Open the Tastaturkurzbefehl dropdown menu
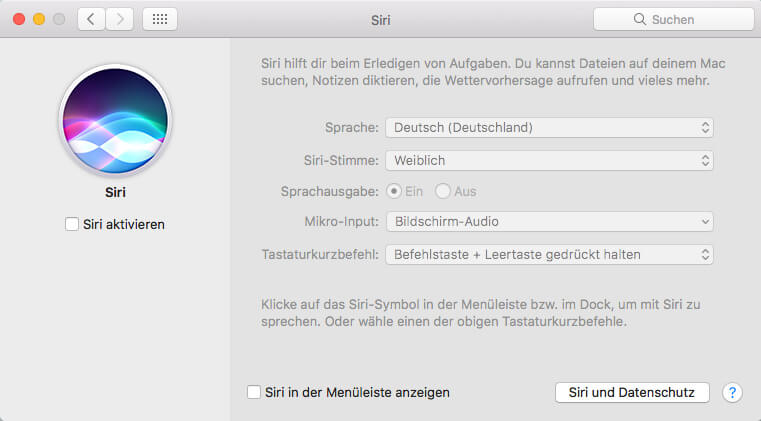 click(549, 254)
